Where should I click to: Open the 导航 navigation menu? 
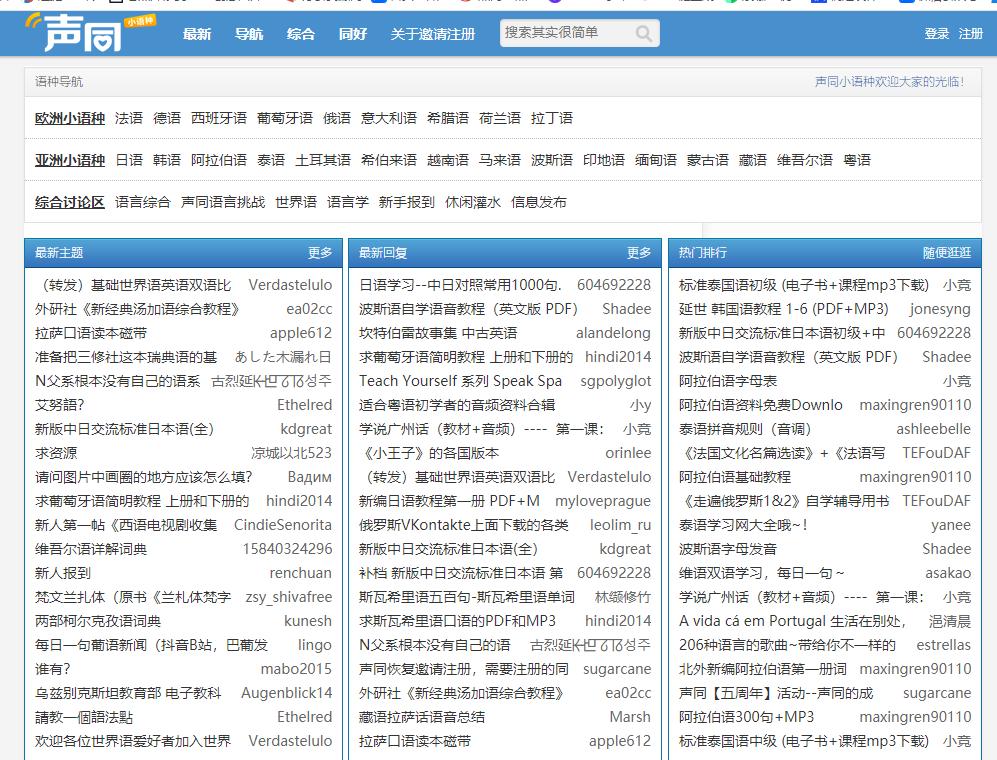coord(248,33)
